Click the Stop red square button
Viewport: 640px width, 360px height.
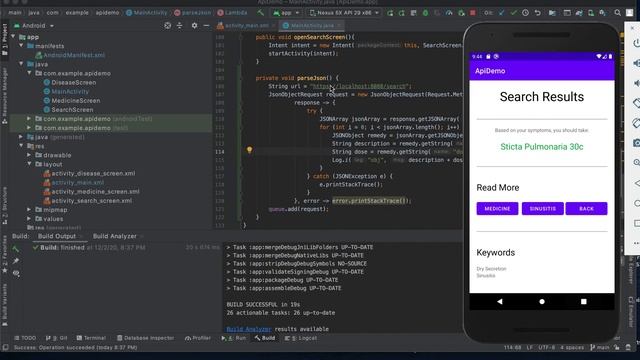[473, 13]
